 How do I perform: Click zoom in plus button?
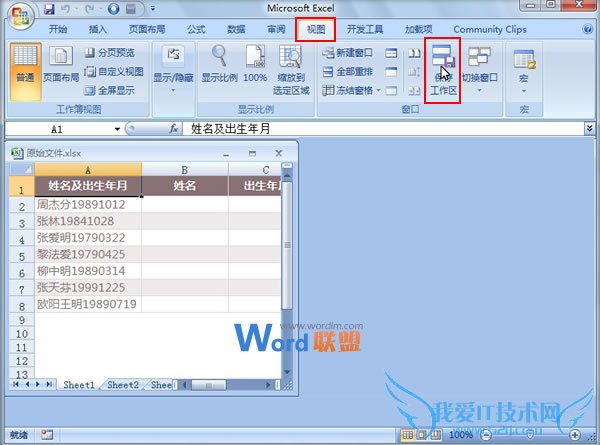pyautogui.click(x=575, y=435)
